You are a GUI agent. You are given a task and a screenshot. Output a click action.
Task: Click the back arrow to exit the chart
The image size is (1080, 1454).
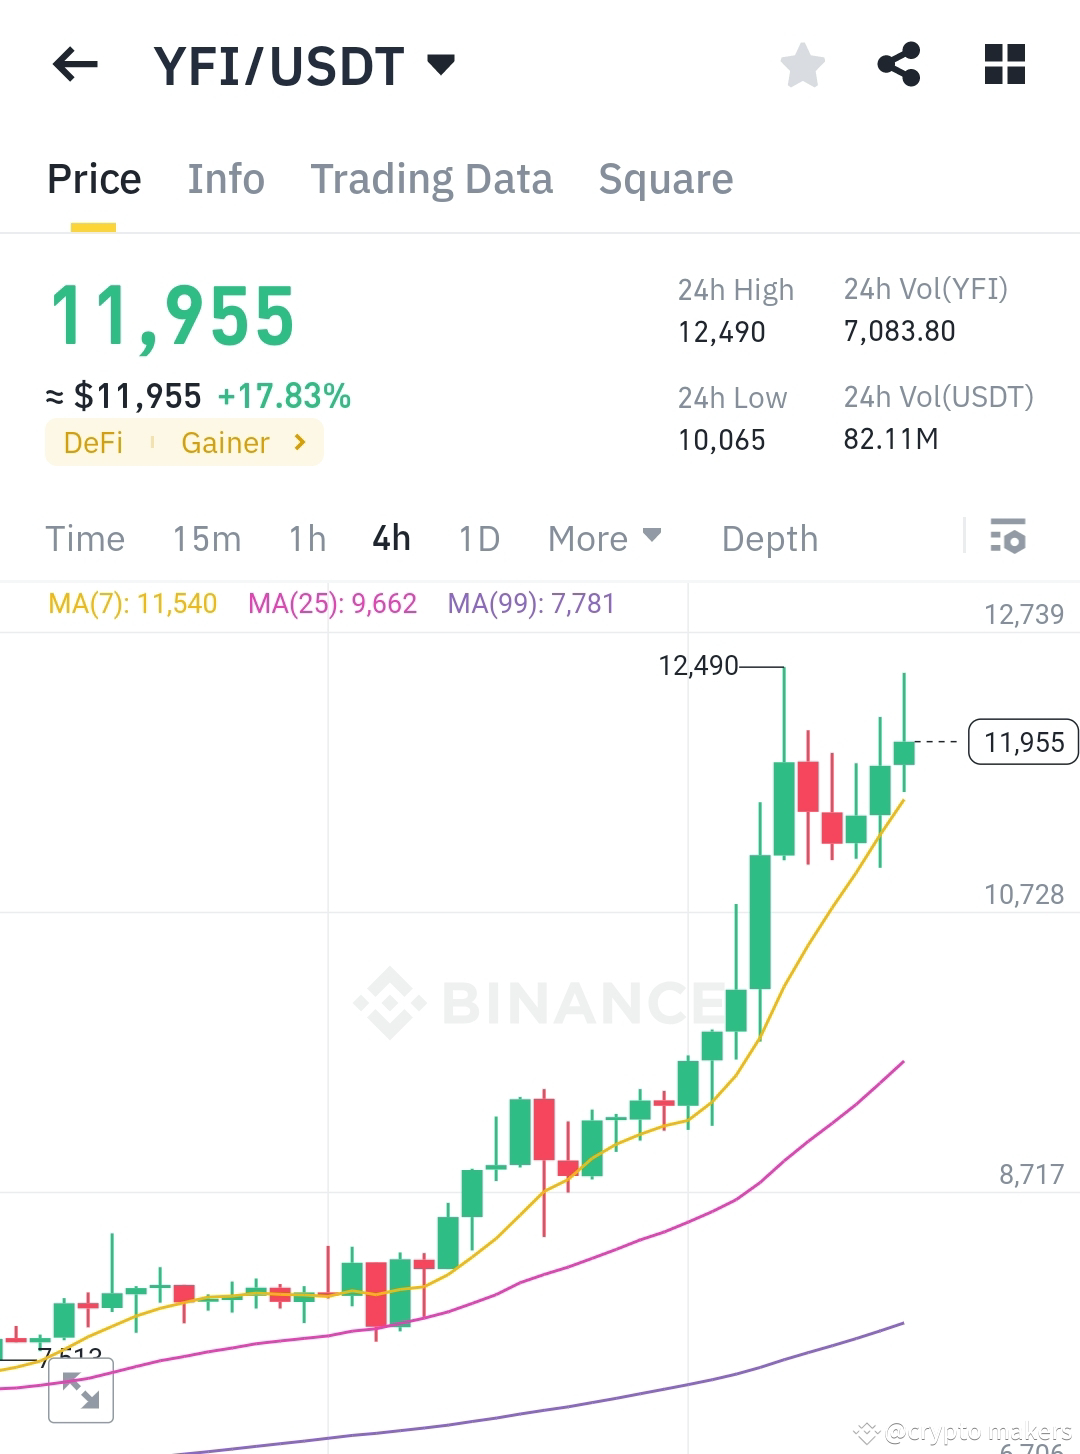[x=75, y=65]
